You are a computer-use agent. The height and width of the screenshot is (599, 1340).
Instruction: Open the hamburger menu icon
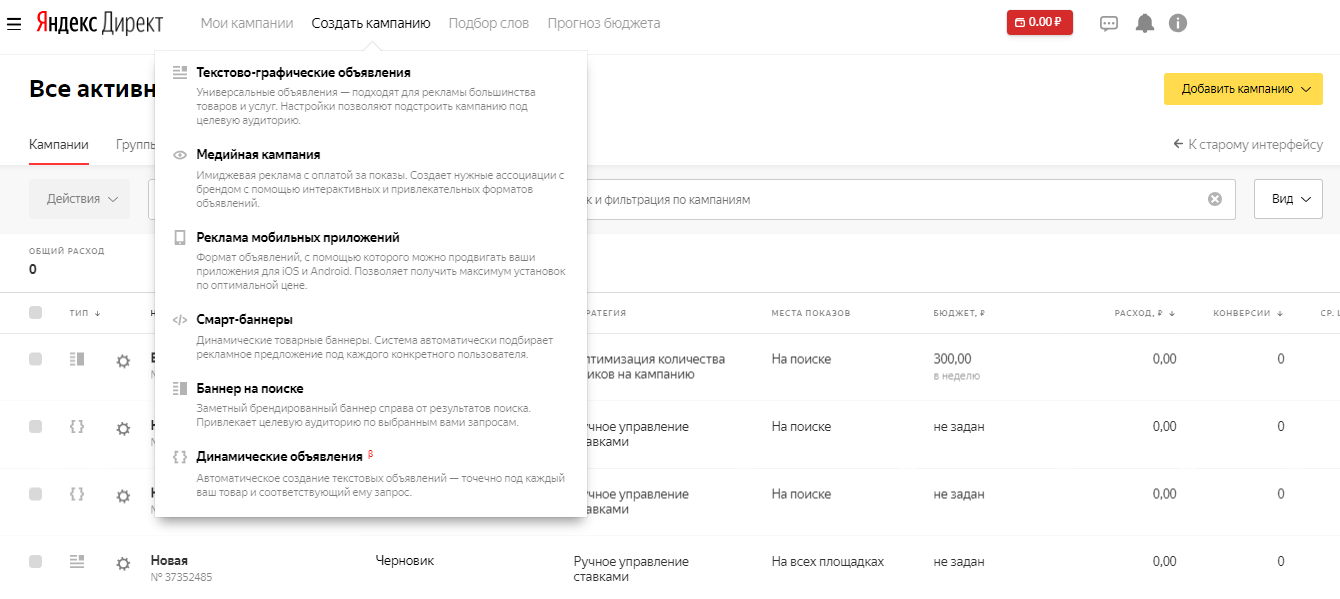pos(14,23)
